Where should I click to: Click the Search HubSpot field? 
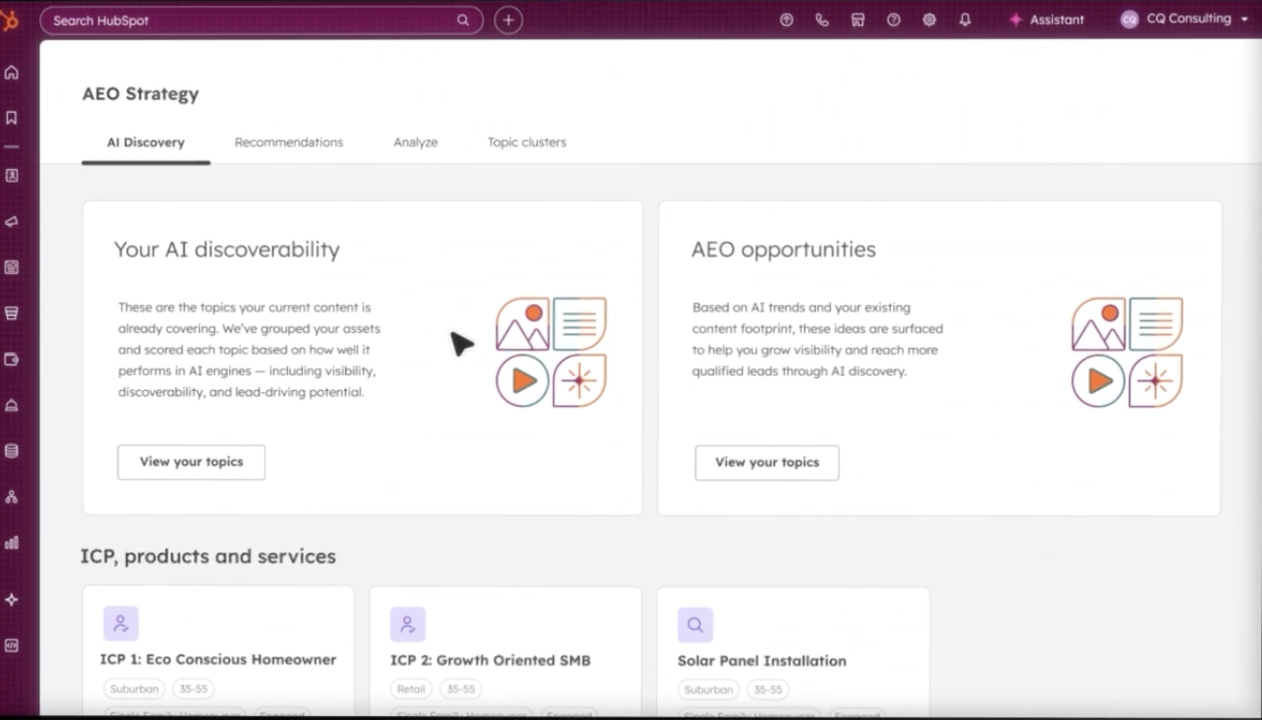pyautogui.click(x=250, y=20)
